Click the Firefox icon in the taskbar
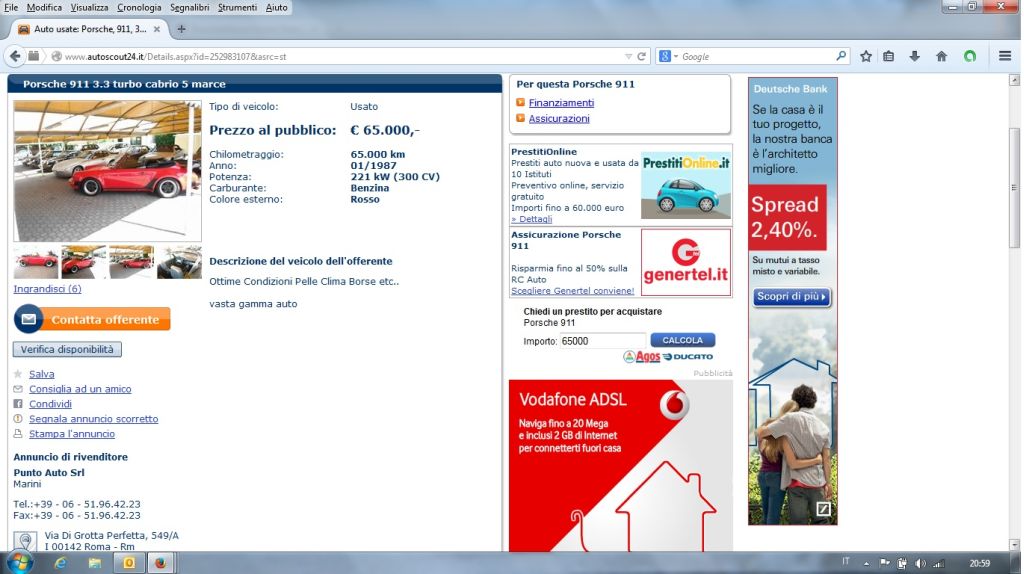 tap(160, 563)
